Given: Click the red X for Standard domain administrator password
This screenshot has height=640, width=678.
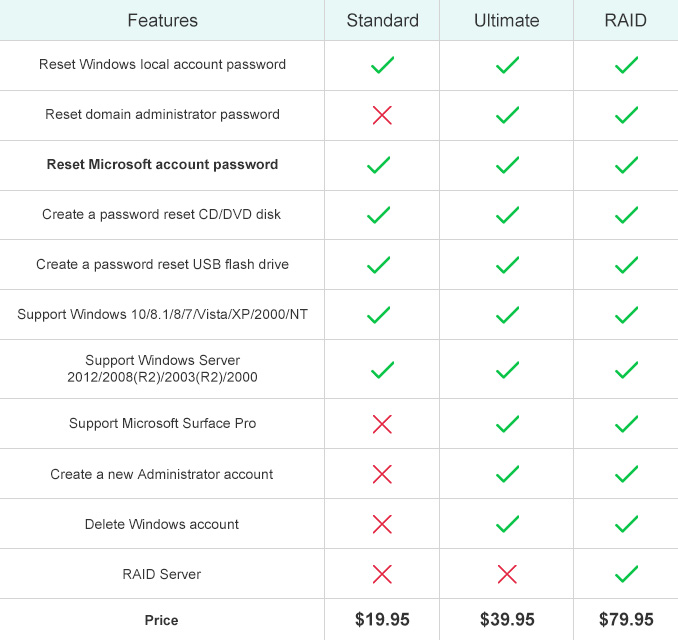Looking at the screenshot, I should [382, 115].
